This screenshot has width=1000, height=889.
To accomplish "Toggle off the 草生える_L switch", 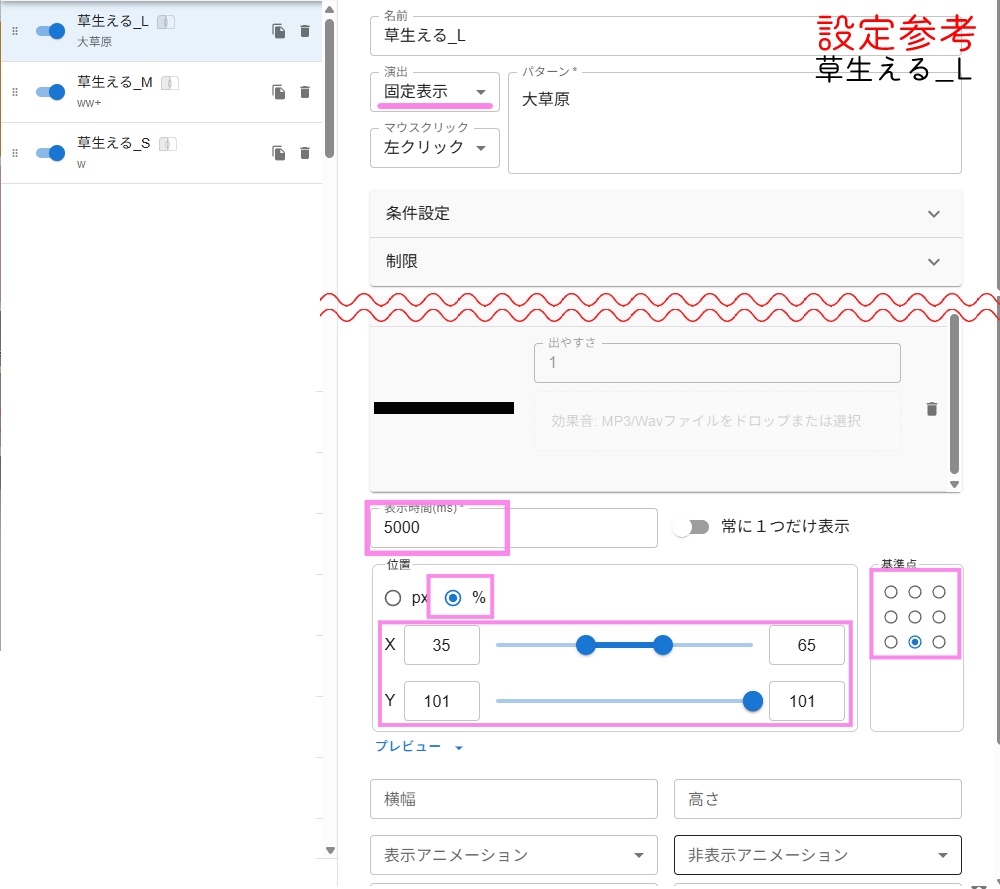I will click(x=50, y=31).
